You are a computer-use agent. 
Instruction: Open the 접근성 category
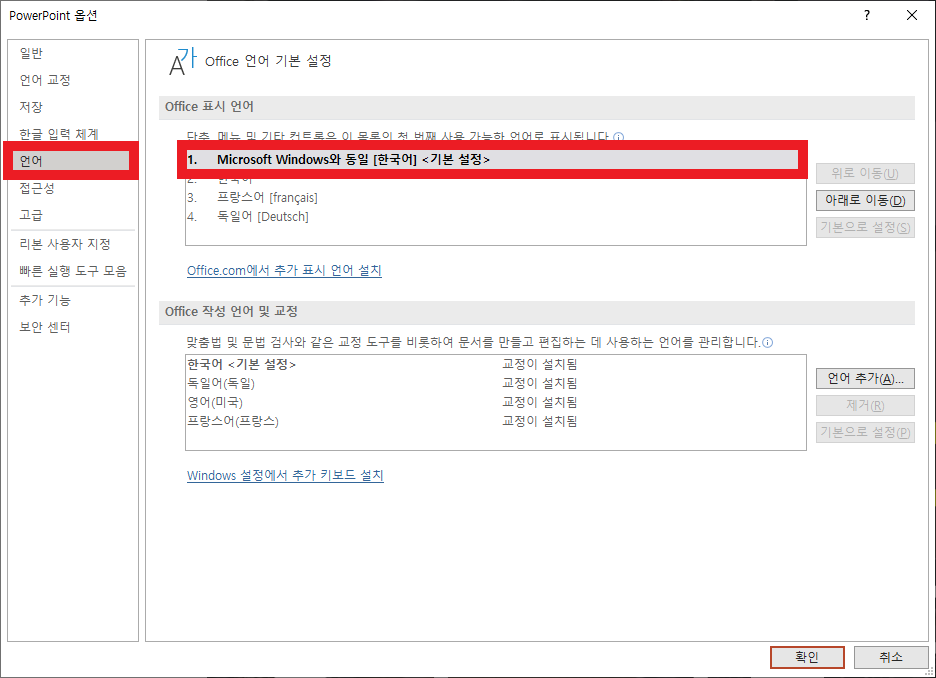click(x=37, y=188)
